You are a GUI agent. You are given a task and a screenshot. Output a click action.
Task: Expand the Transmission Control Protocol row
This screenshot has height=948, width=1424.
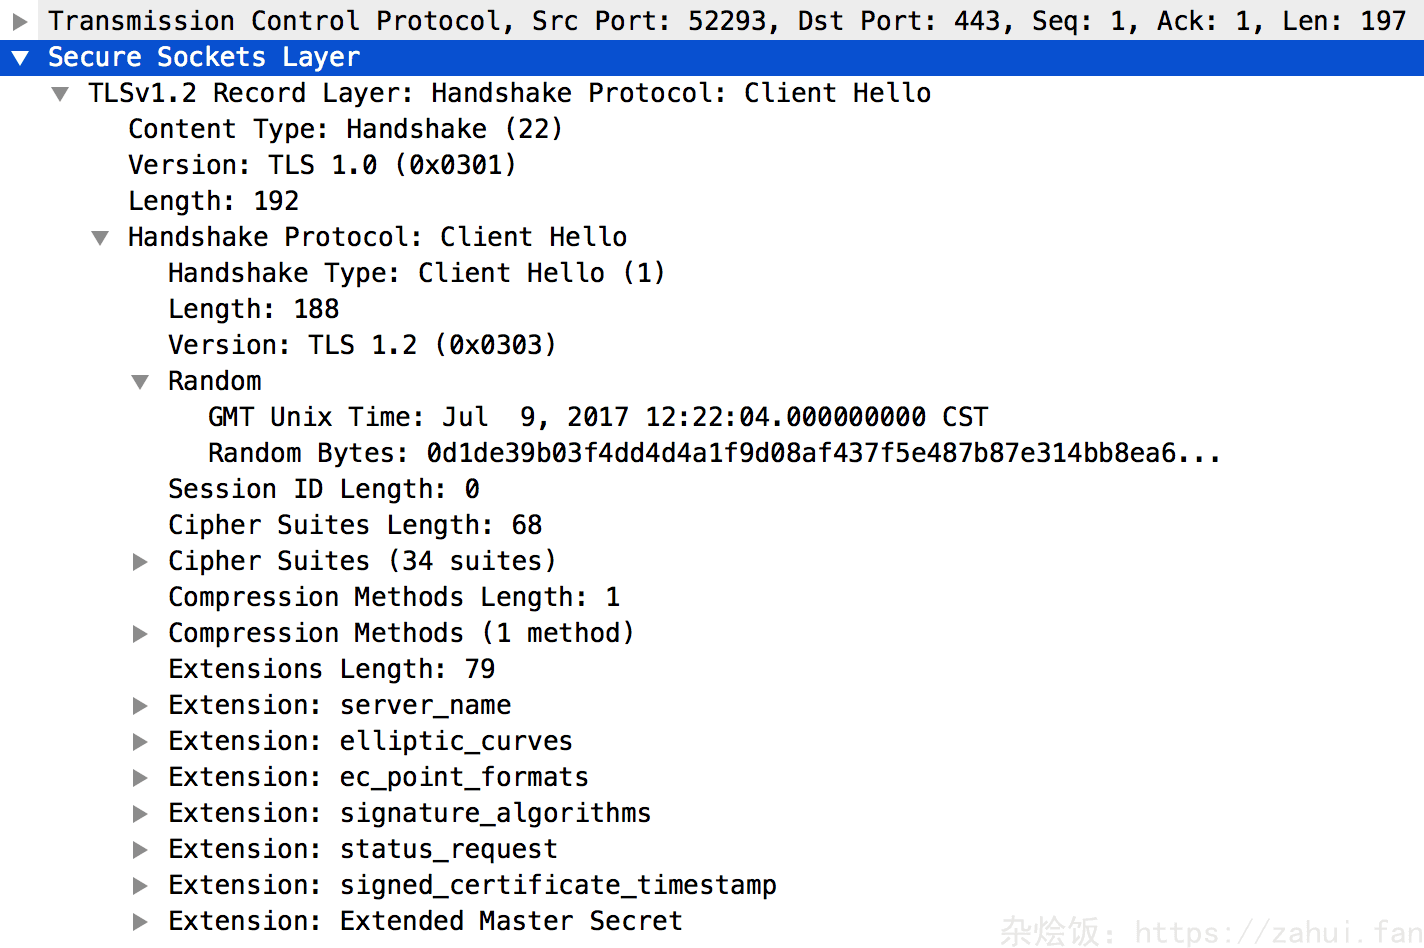coord(20,21)
